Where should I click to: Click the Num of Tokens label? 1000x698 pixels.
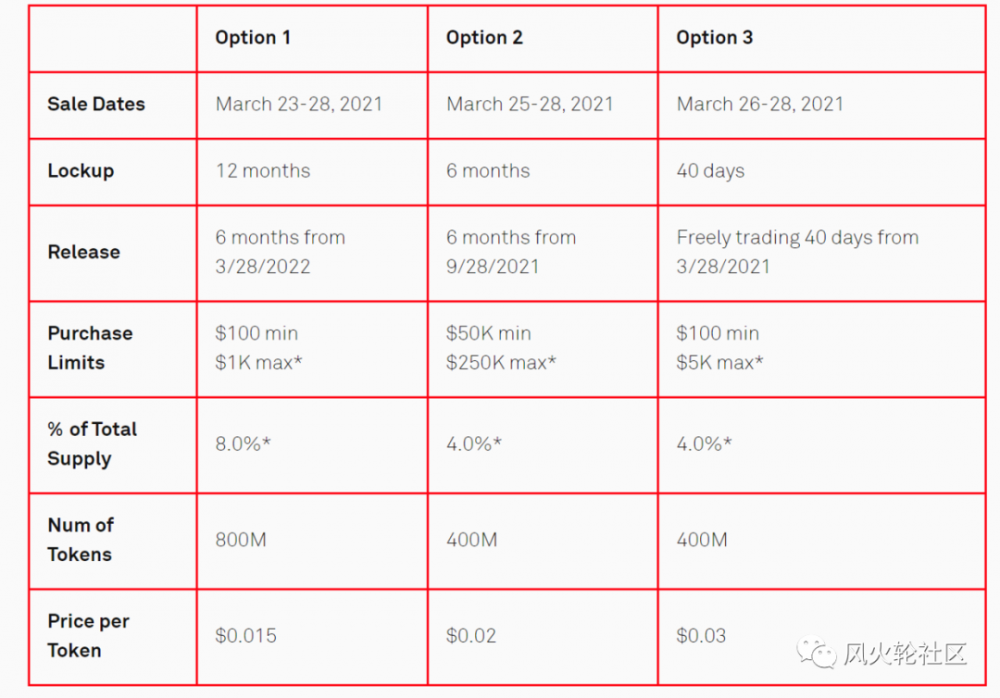pos(80,540)
